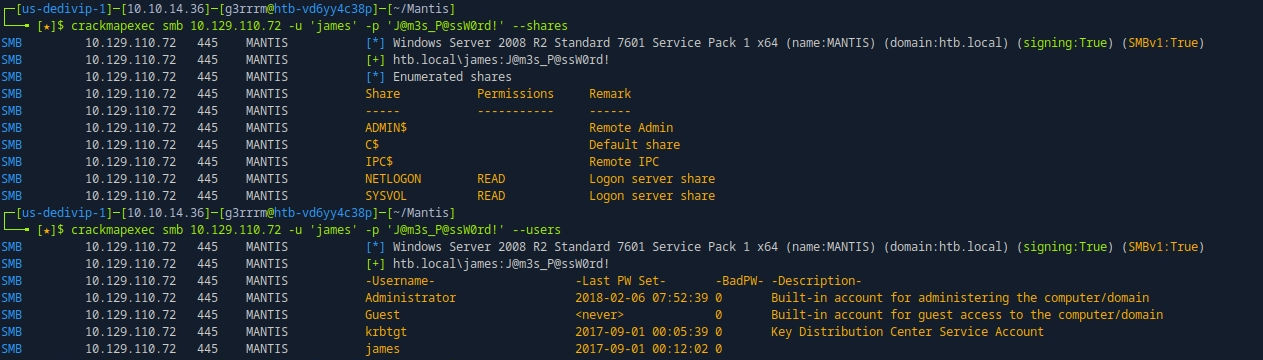Select the C$ share entry
The width and height of the screenshot is (1263, 360).
(x=372, y=145)
